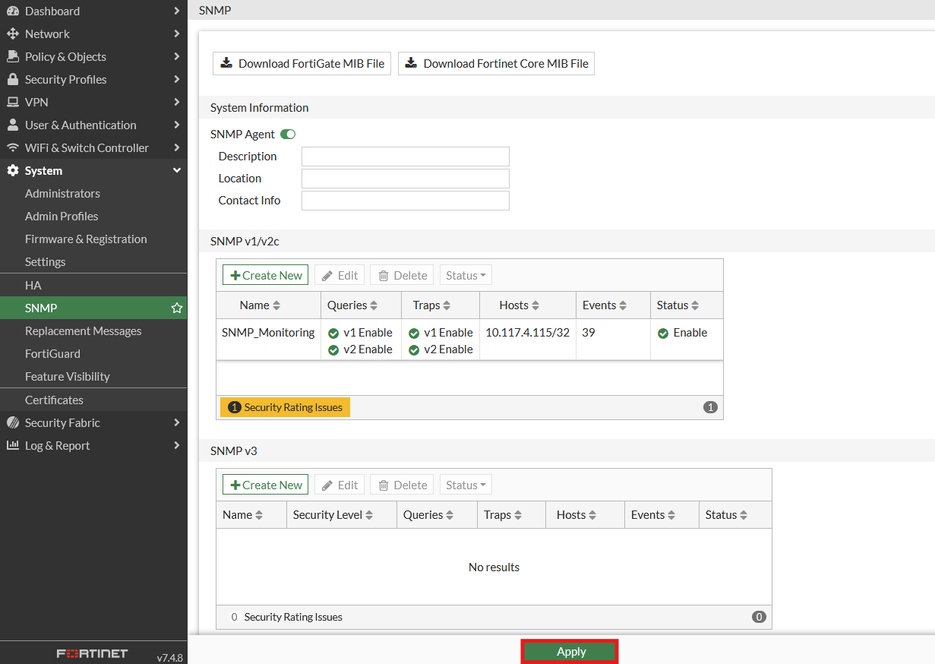Open the Certificates menu item
Image resolution: width=935 pixels, height=664 pixels.
click(x=54, y=400)
